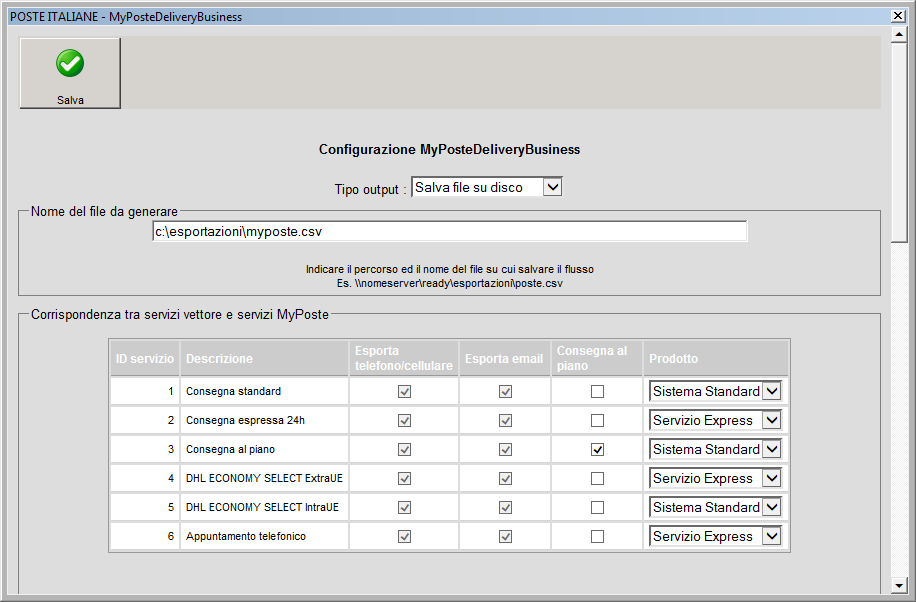
Task: Click ID servizio cell for Consegna standard
Action: [144, 392]
